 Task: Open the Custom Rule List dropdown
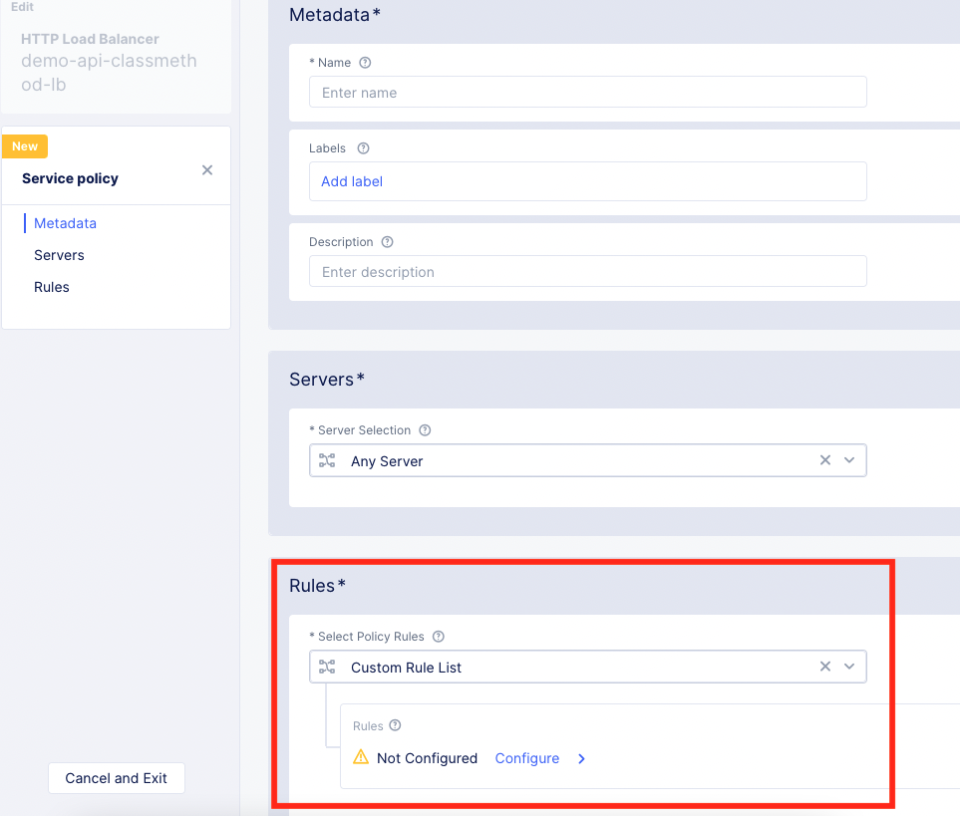pyautogui.click(x=849, y=666)
